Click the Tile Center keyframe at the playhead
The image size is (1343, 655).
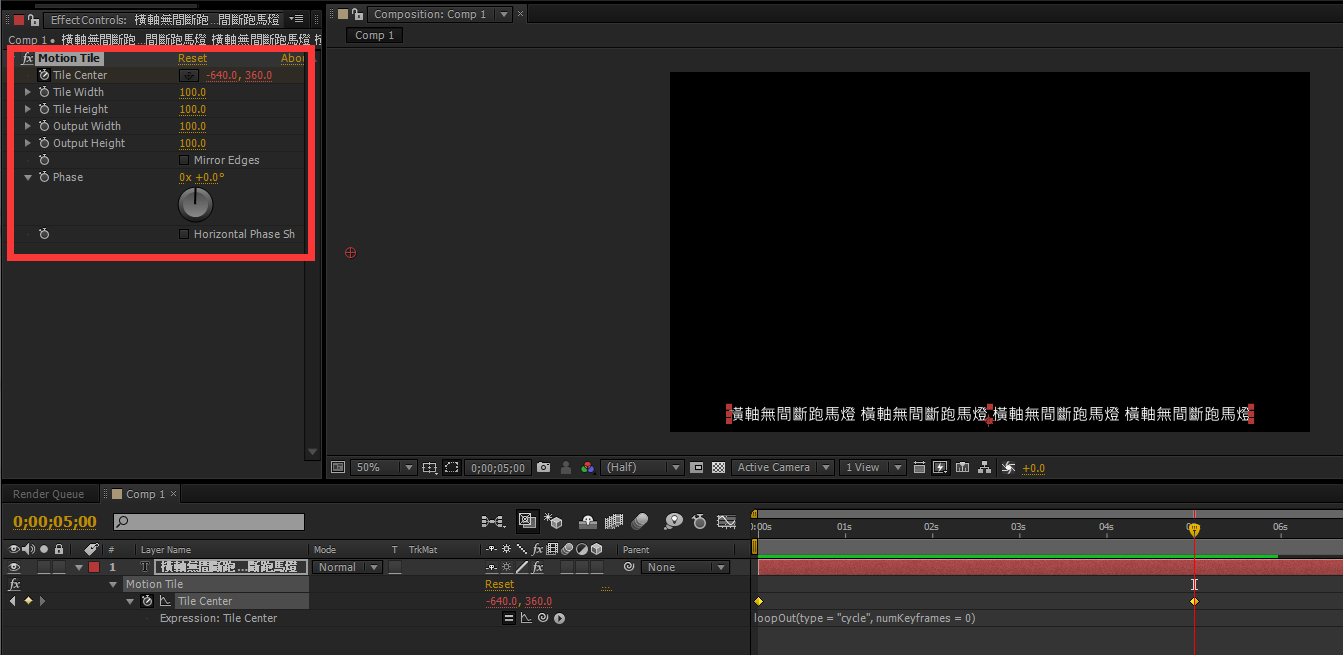click(1194, 601)
